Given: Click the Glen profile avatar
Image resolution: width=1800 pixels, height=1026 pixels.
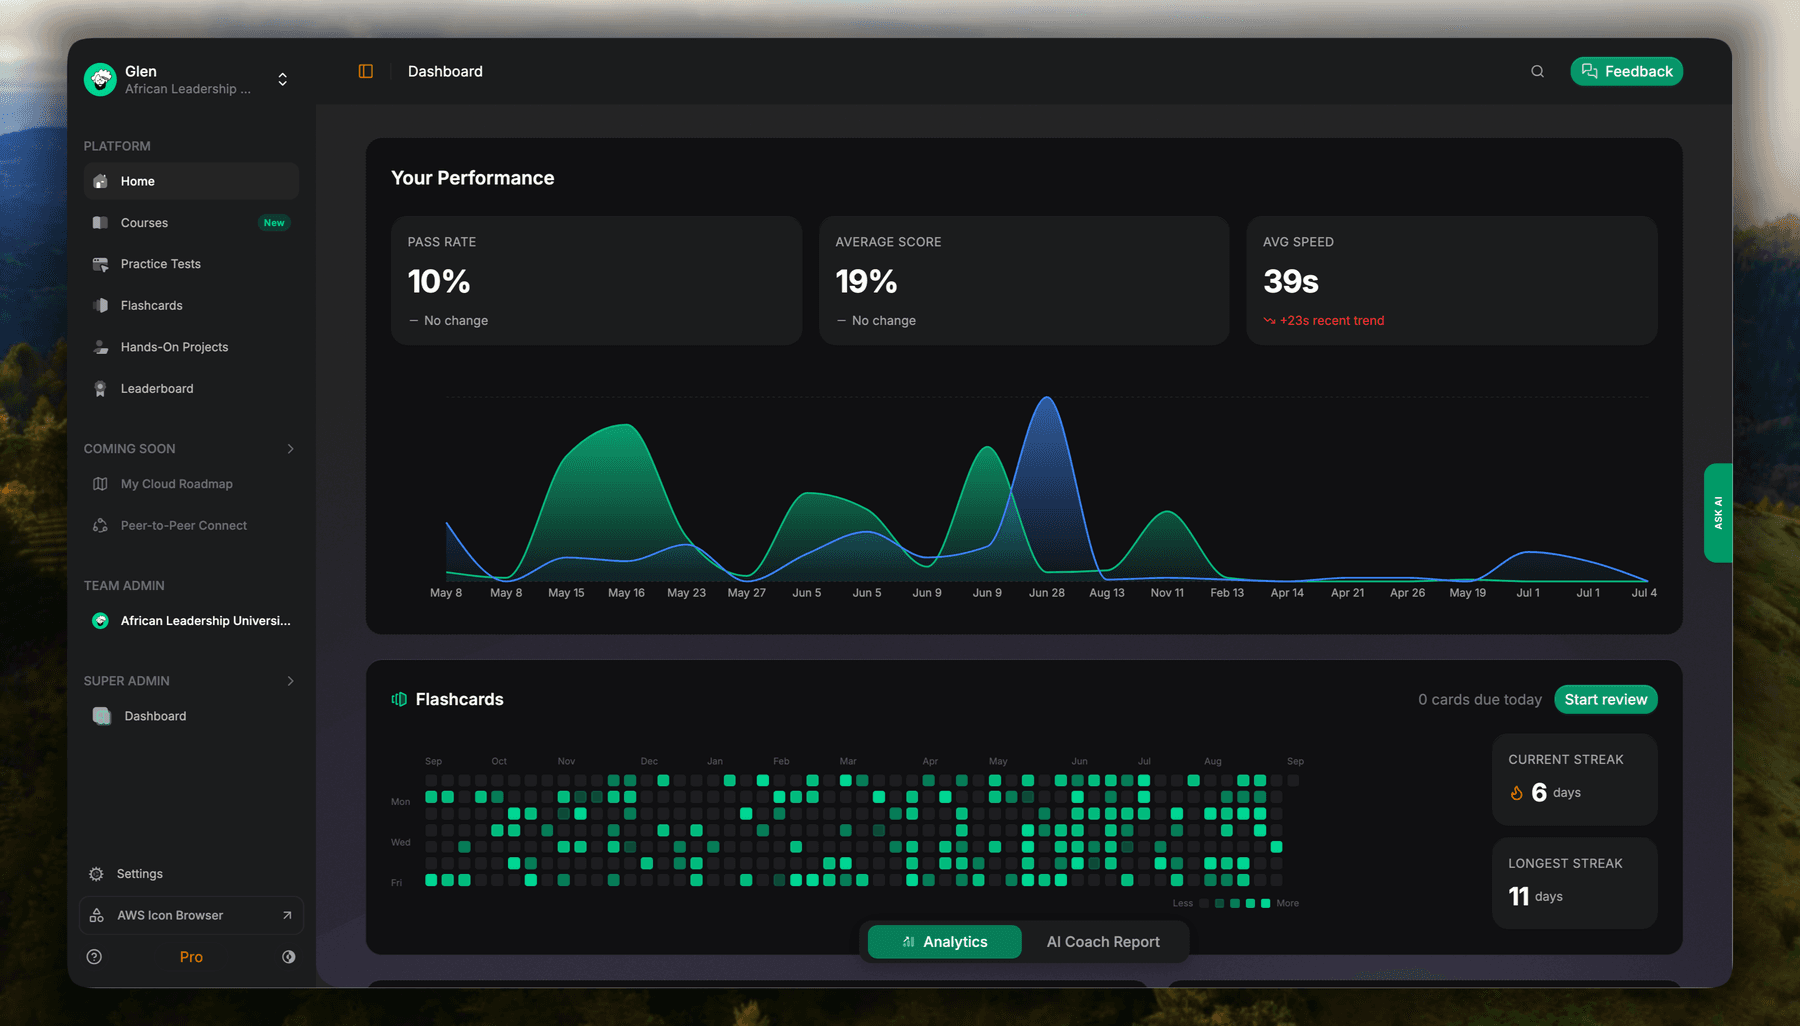Looking at the screenshot, I should click(100, 79).
